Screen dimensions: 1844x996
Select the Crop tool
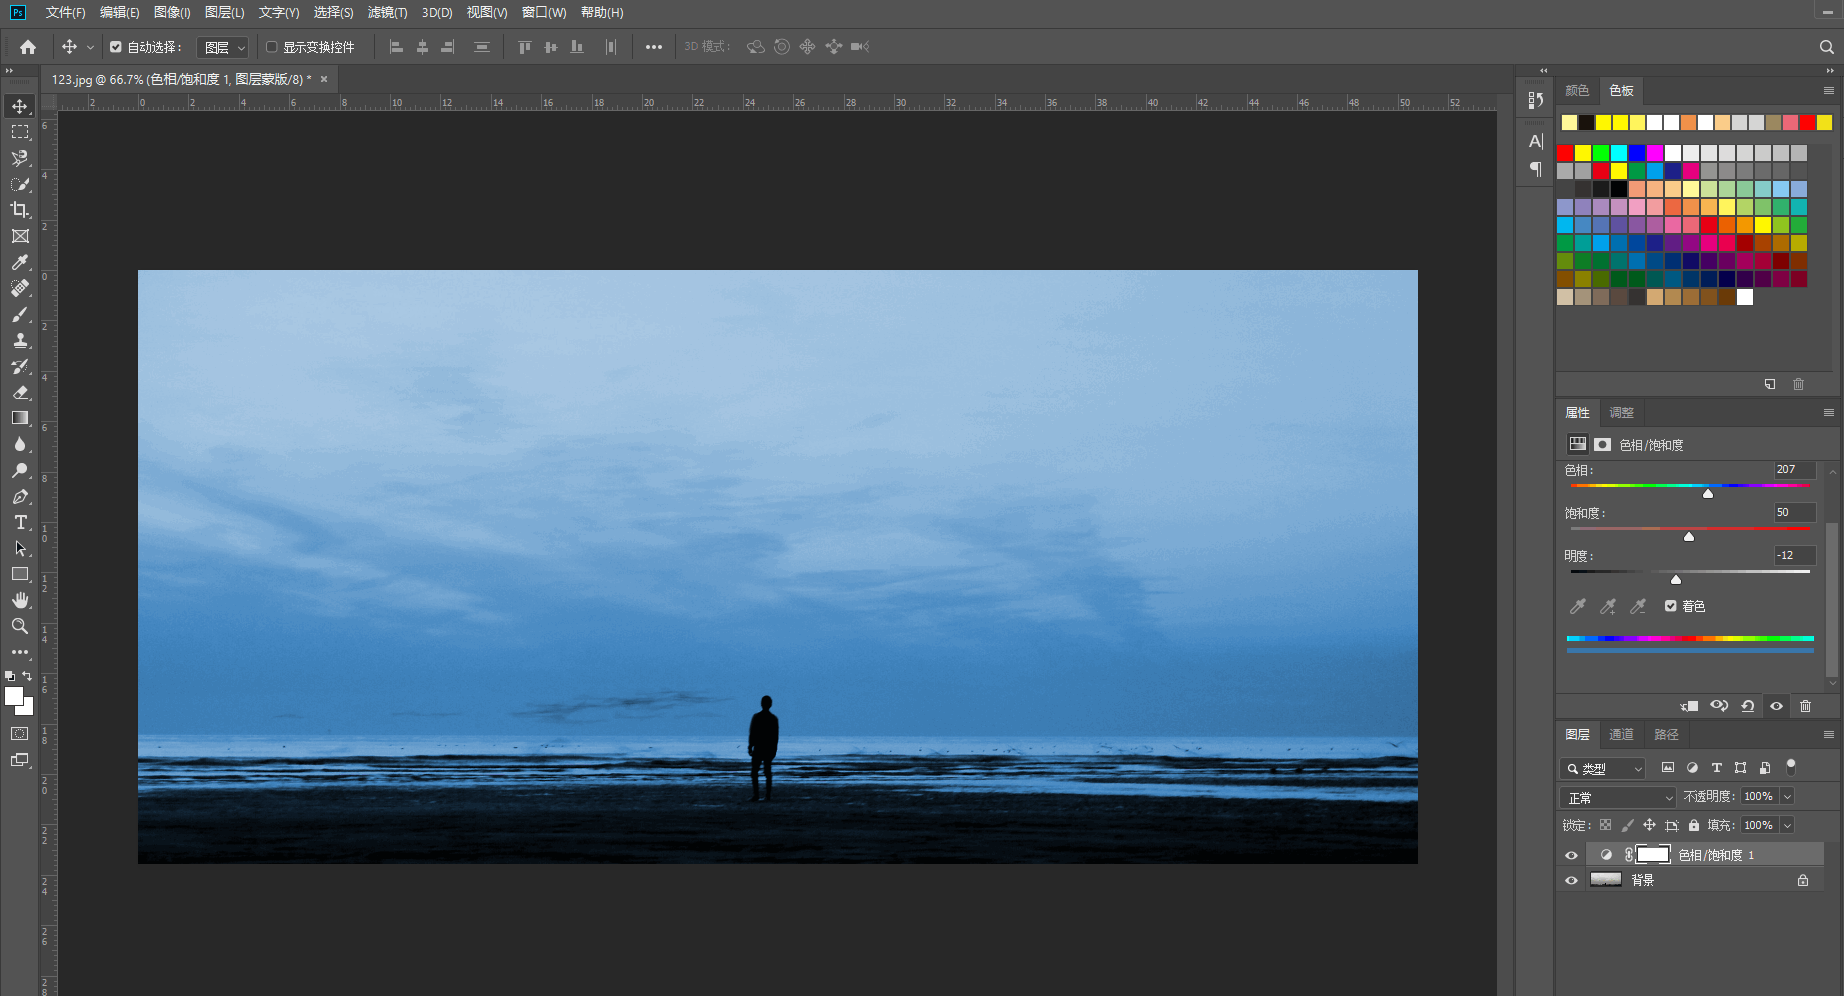[20, 210]
